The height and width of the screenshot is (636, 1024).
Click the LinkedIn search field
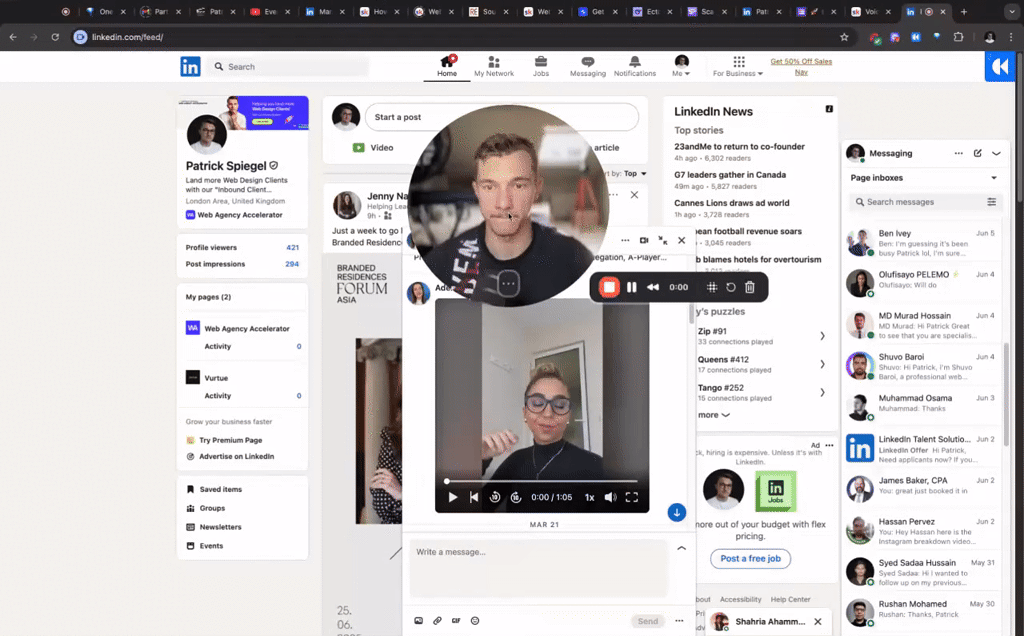click(289, 67)
